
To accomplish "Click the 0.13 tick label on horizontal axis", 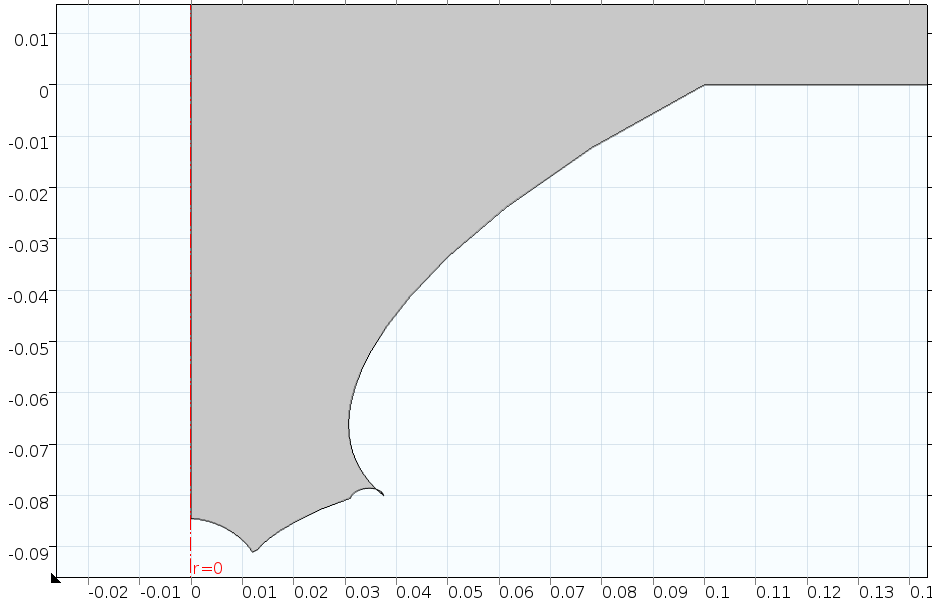I will (x=876, y=592).
